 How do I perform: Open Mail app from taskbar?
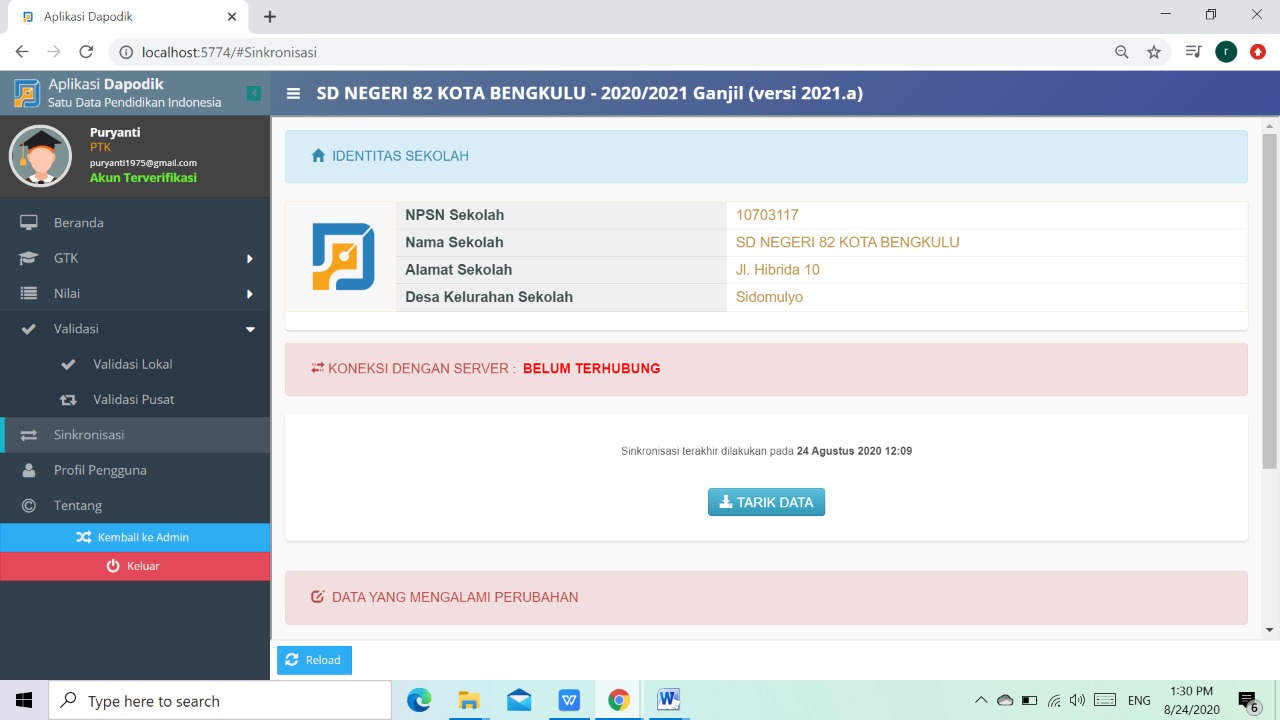[x=519, y=700]
